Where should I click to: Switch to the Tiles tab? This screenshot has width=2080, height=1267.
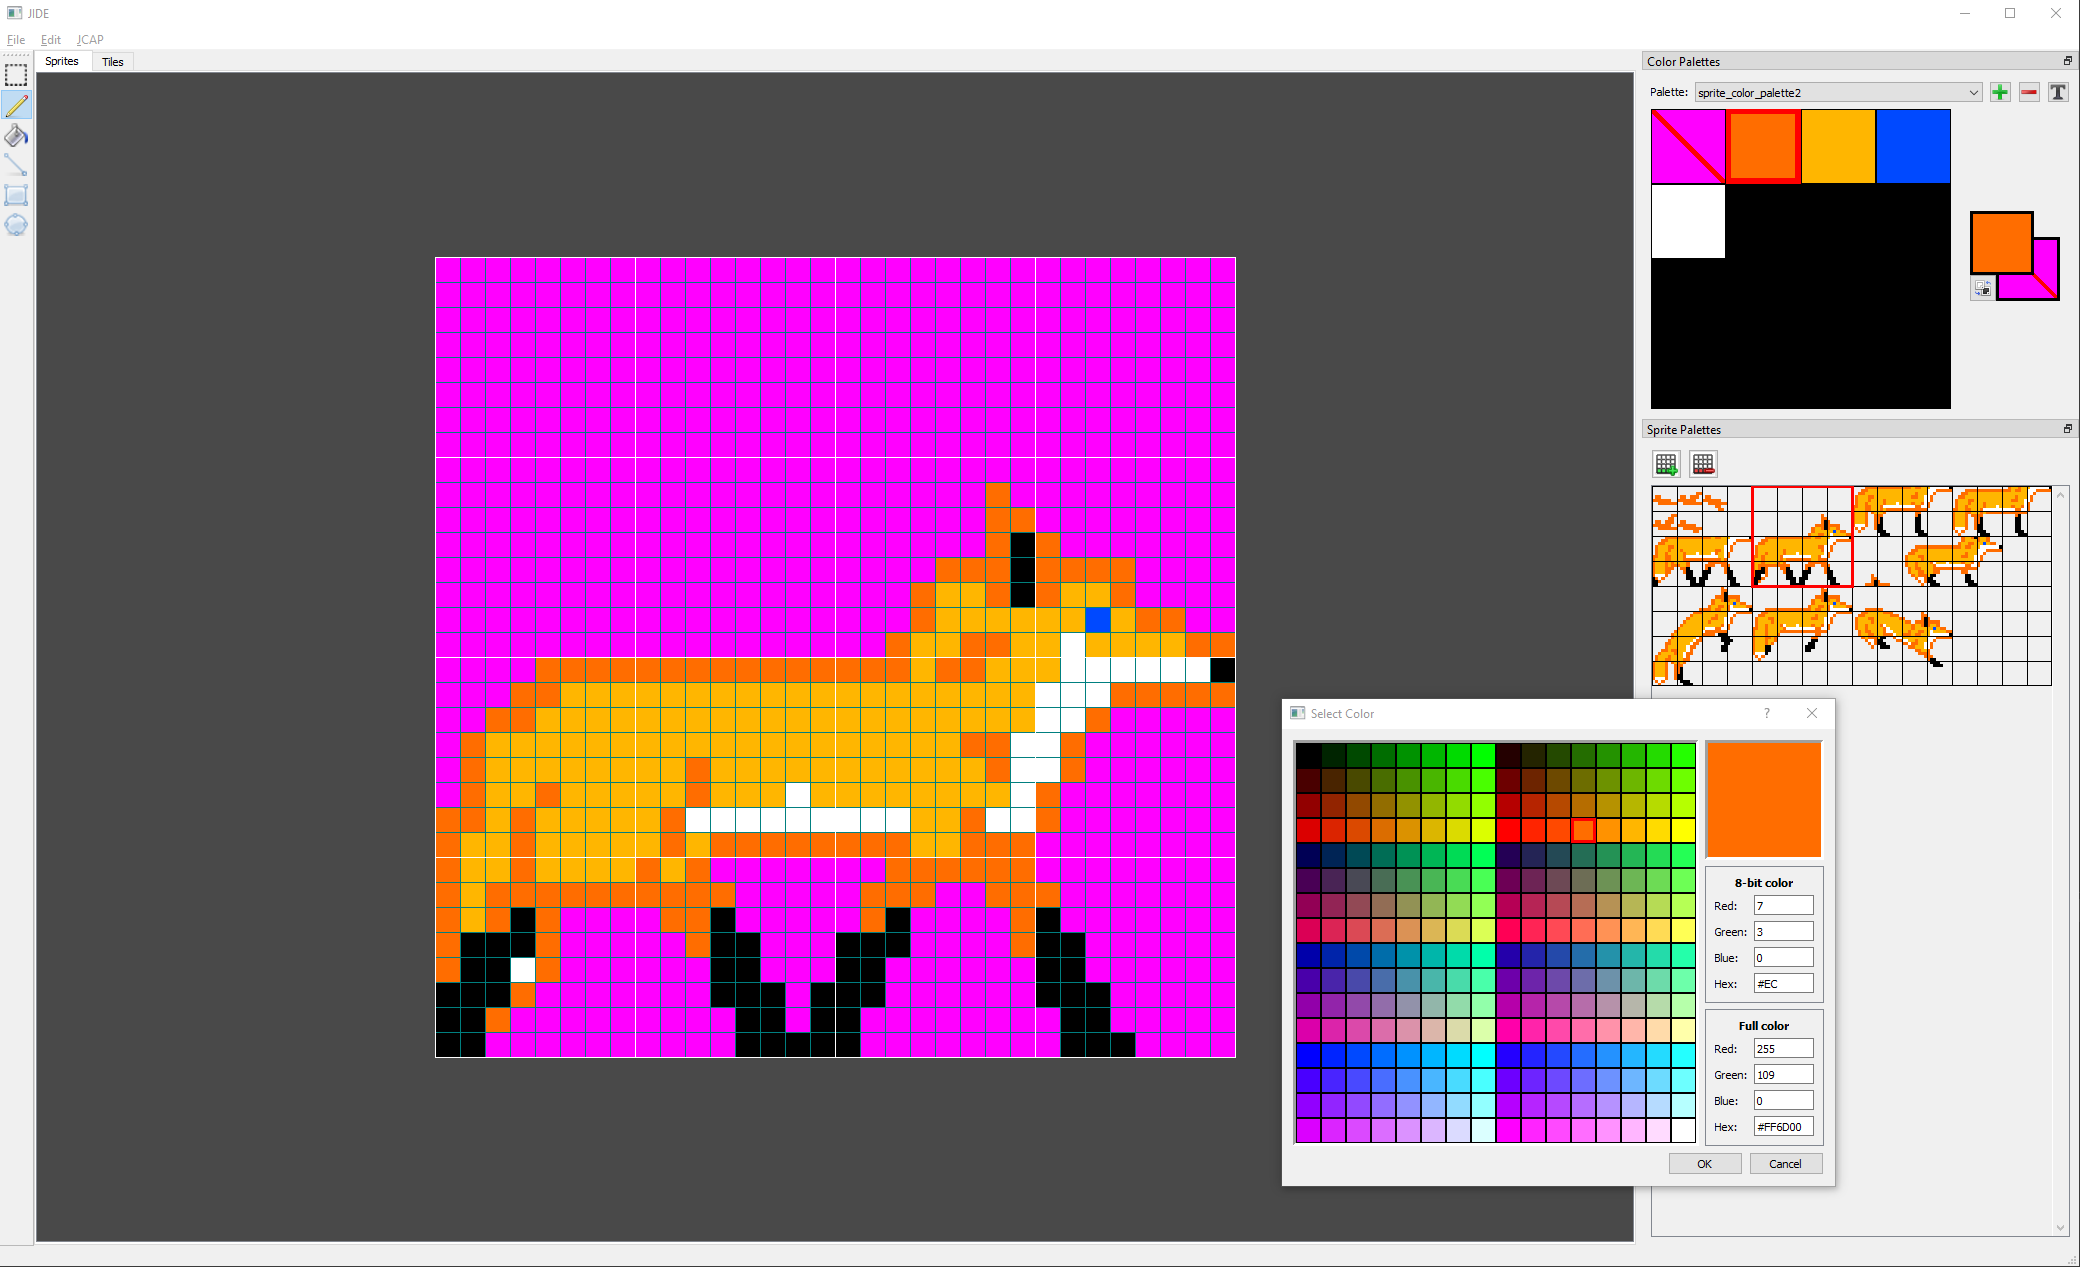coord(113,62)
